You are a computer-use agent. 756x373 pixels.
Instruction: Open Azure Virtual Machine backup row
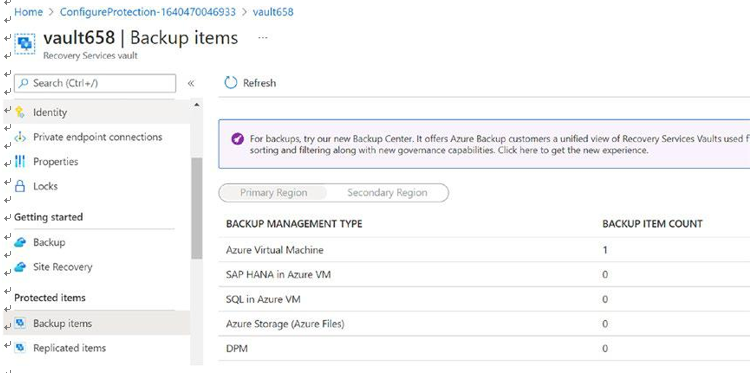(484, 250)
